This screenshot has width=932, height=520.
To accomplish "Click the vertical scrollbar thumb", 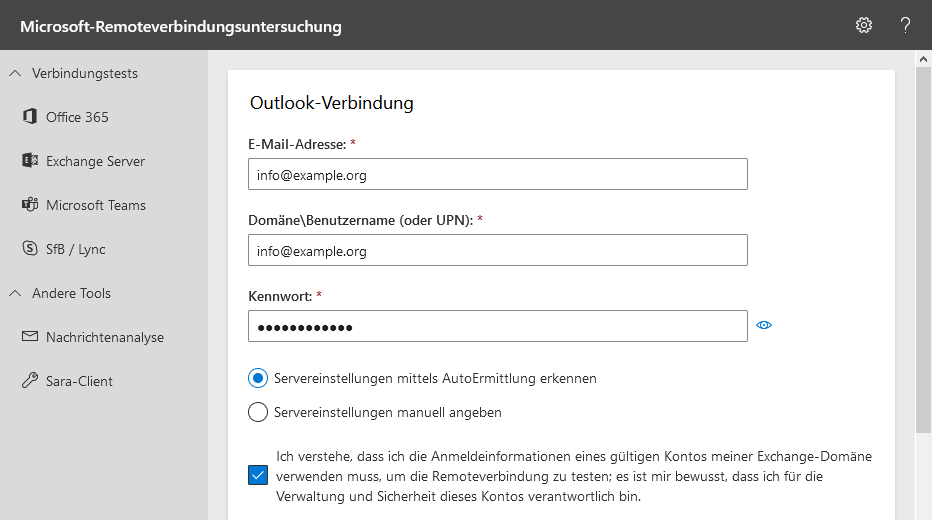I will click(923, 250).
